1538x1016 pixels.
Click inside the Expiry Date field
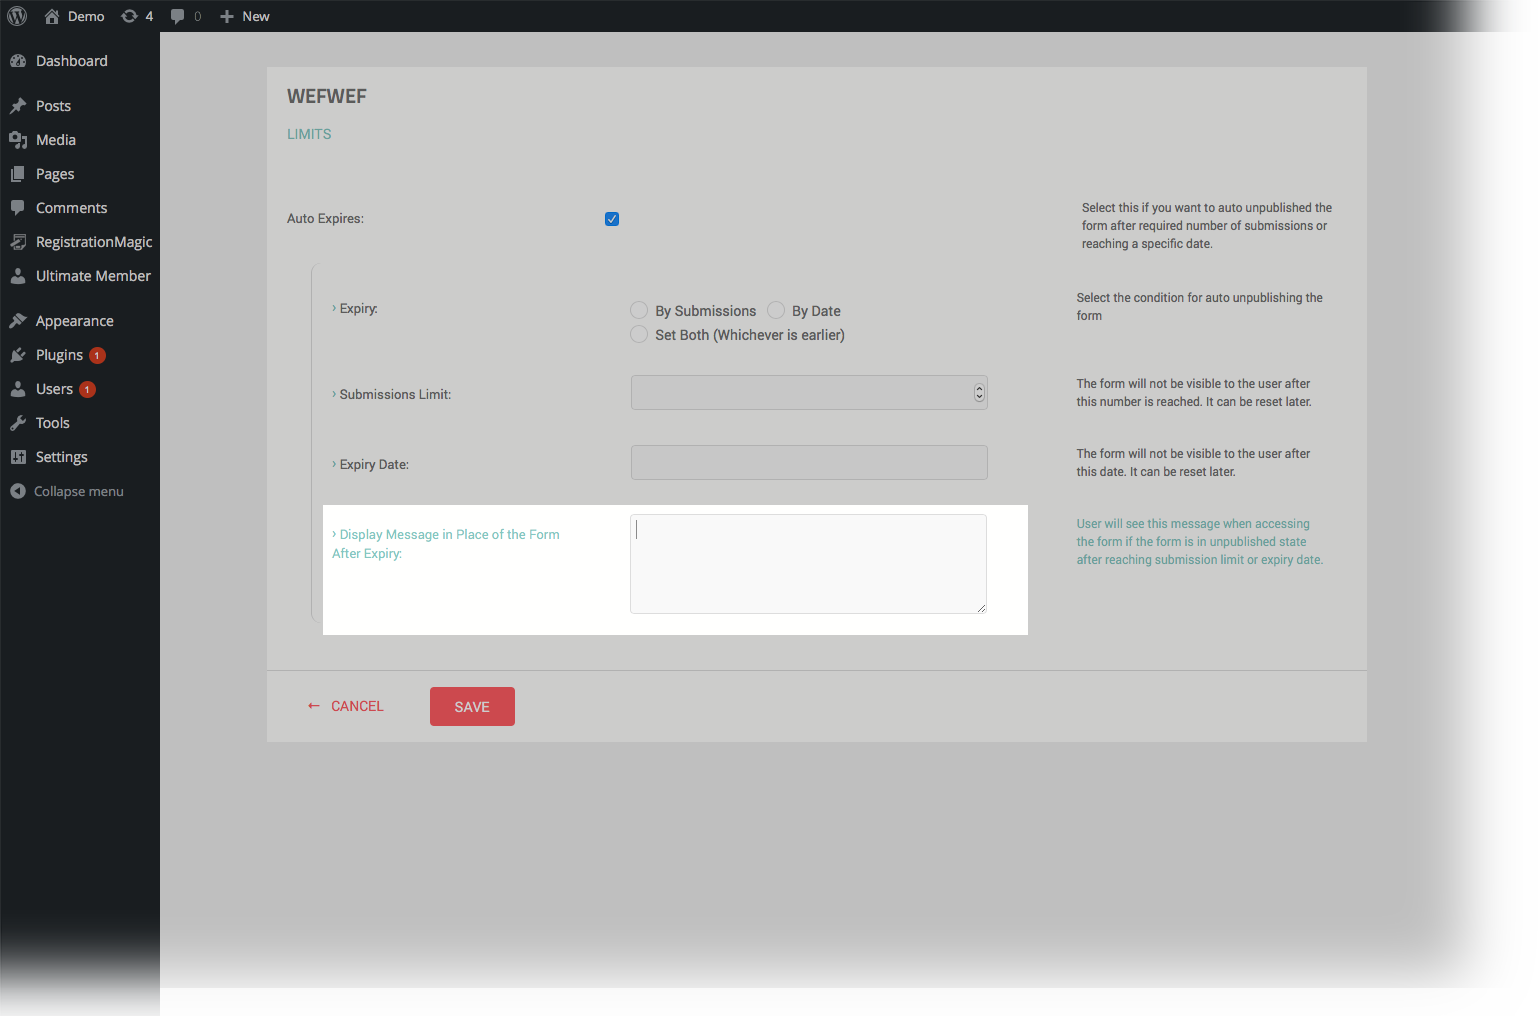(x=808, y=462)
